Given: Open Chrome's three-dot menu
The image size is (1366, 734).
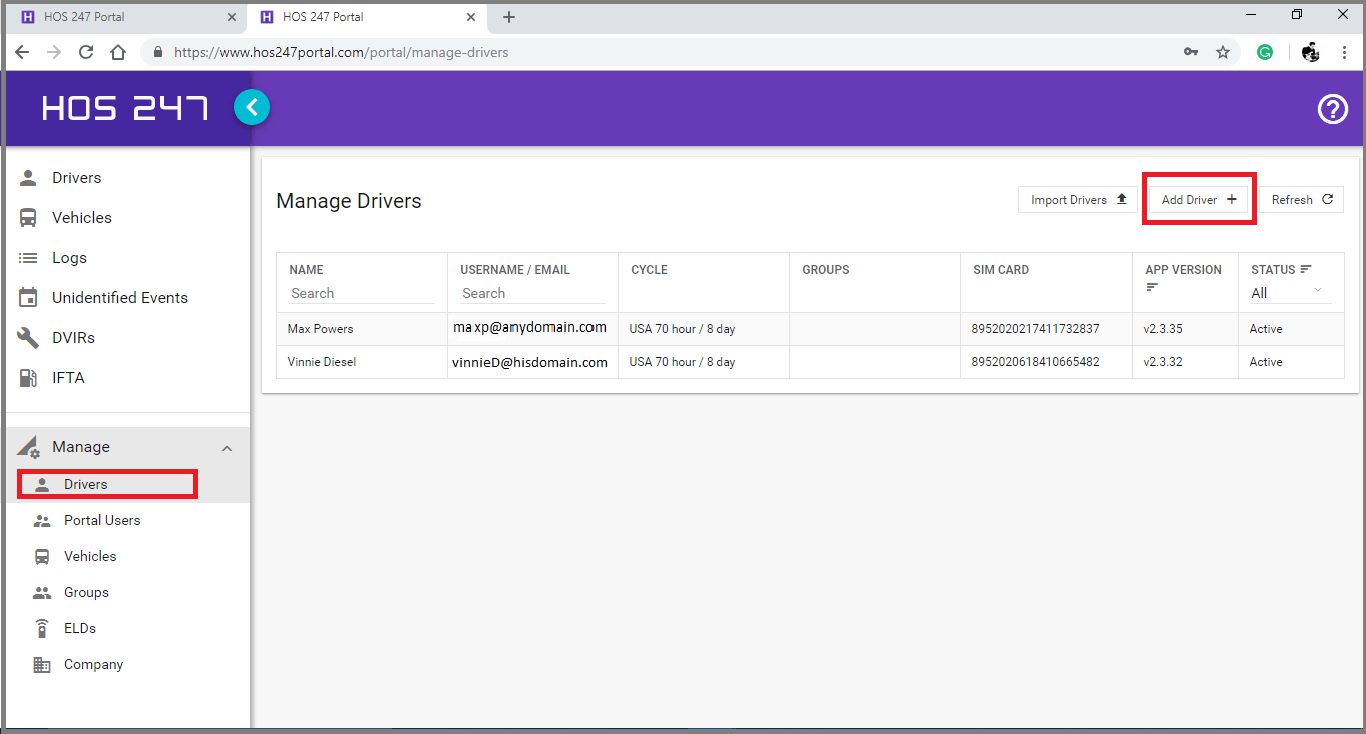Looking at the screenshot, I should [1345, 51].
